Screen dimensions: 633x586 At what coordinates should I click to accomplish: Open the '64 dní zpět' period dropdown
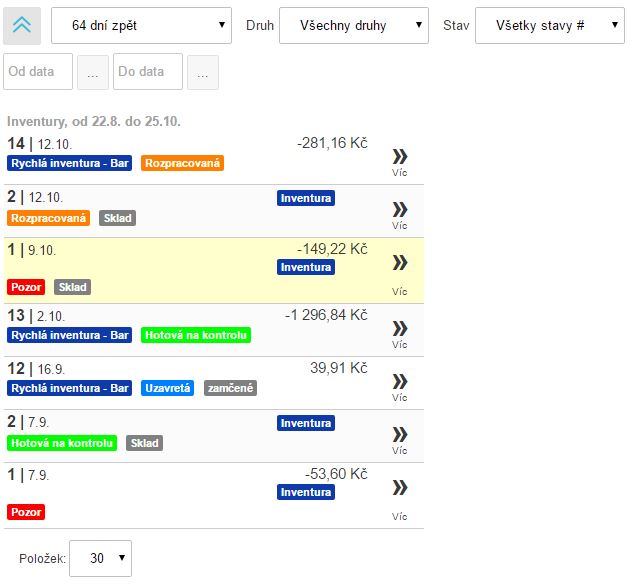[x=141, y=24]
